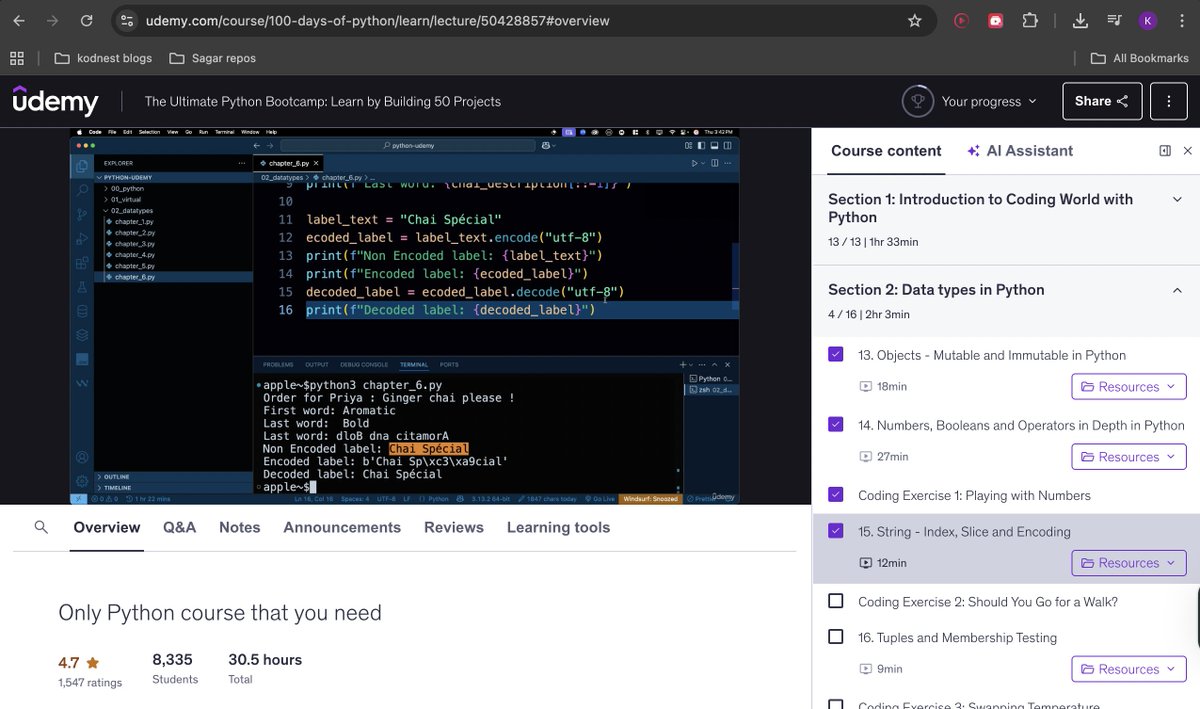Uncheck lecture 14 Numbers, Booleans and Operators
Image resolution: width=1200 pixels, height=709 pixels.
point(836,424)
